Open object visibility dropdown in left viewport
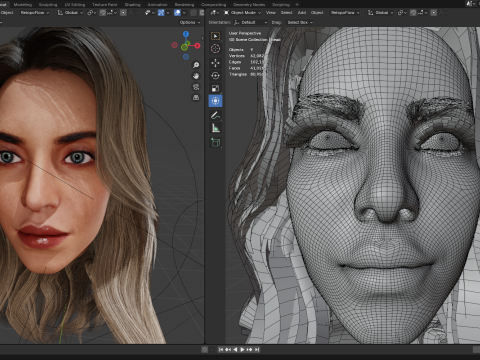Image resolution: width=480 pixels, height=360 pixels. 149,13
